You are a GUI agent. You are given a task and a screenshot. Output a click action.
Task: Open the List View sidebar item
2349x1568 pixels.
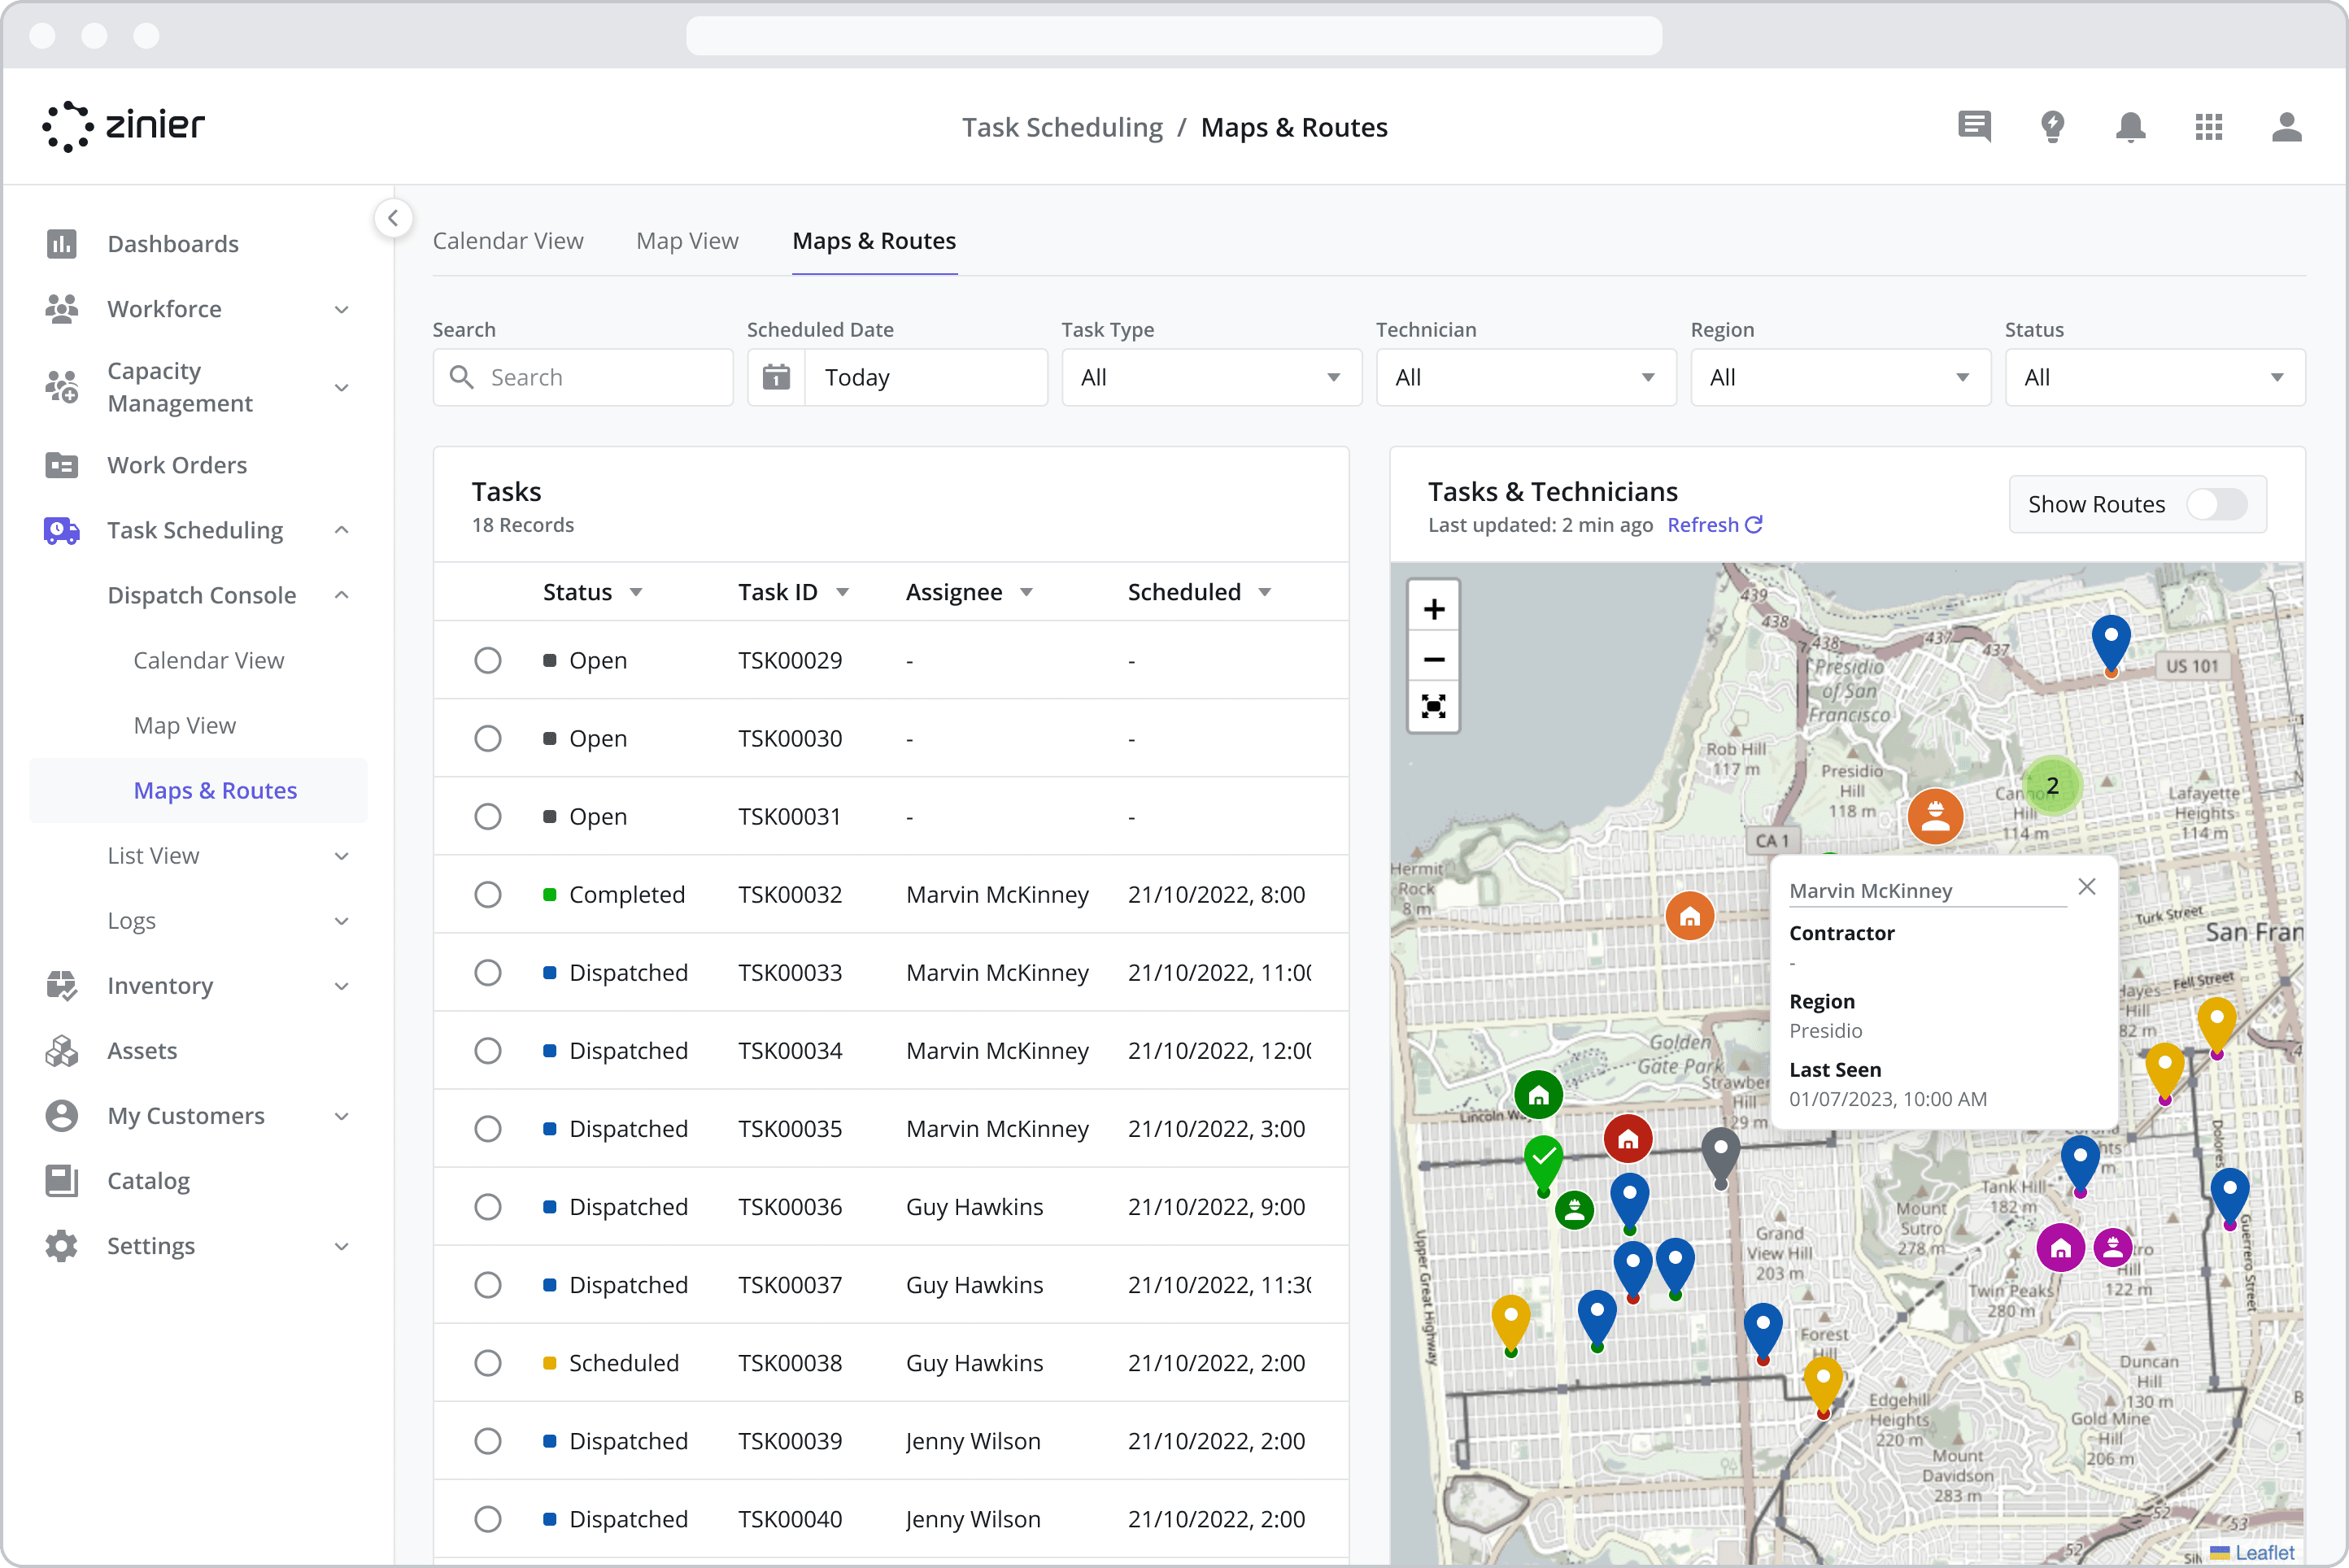[153, 855]
